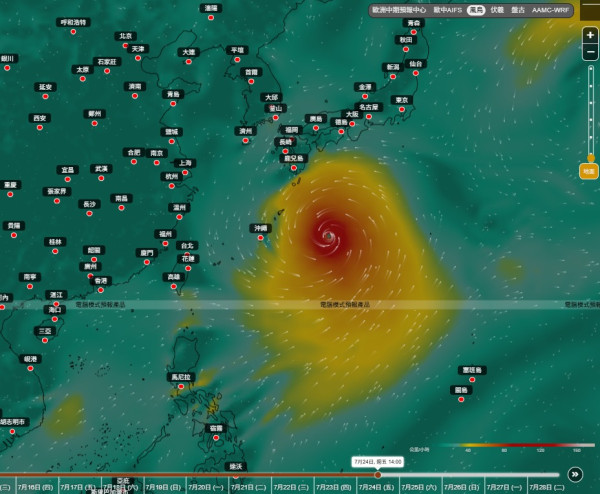Click the red marker for 首爾

pos(251,82)
